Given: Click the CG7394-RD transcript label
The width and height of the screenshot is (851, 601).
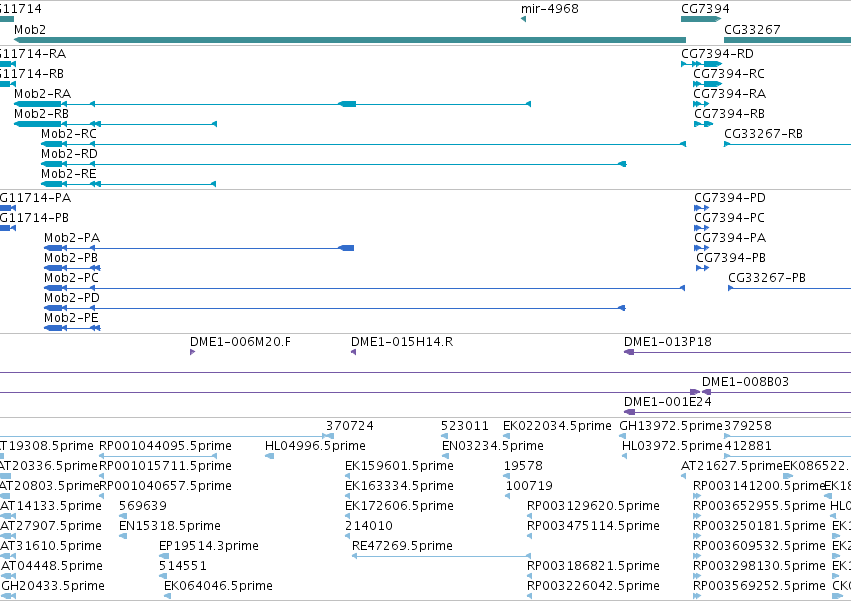Looking at the screenshot, I should pos(717,54).
